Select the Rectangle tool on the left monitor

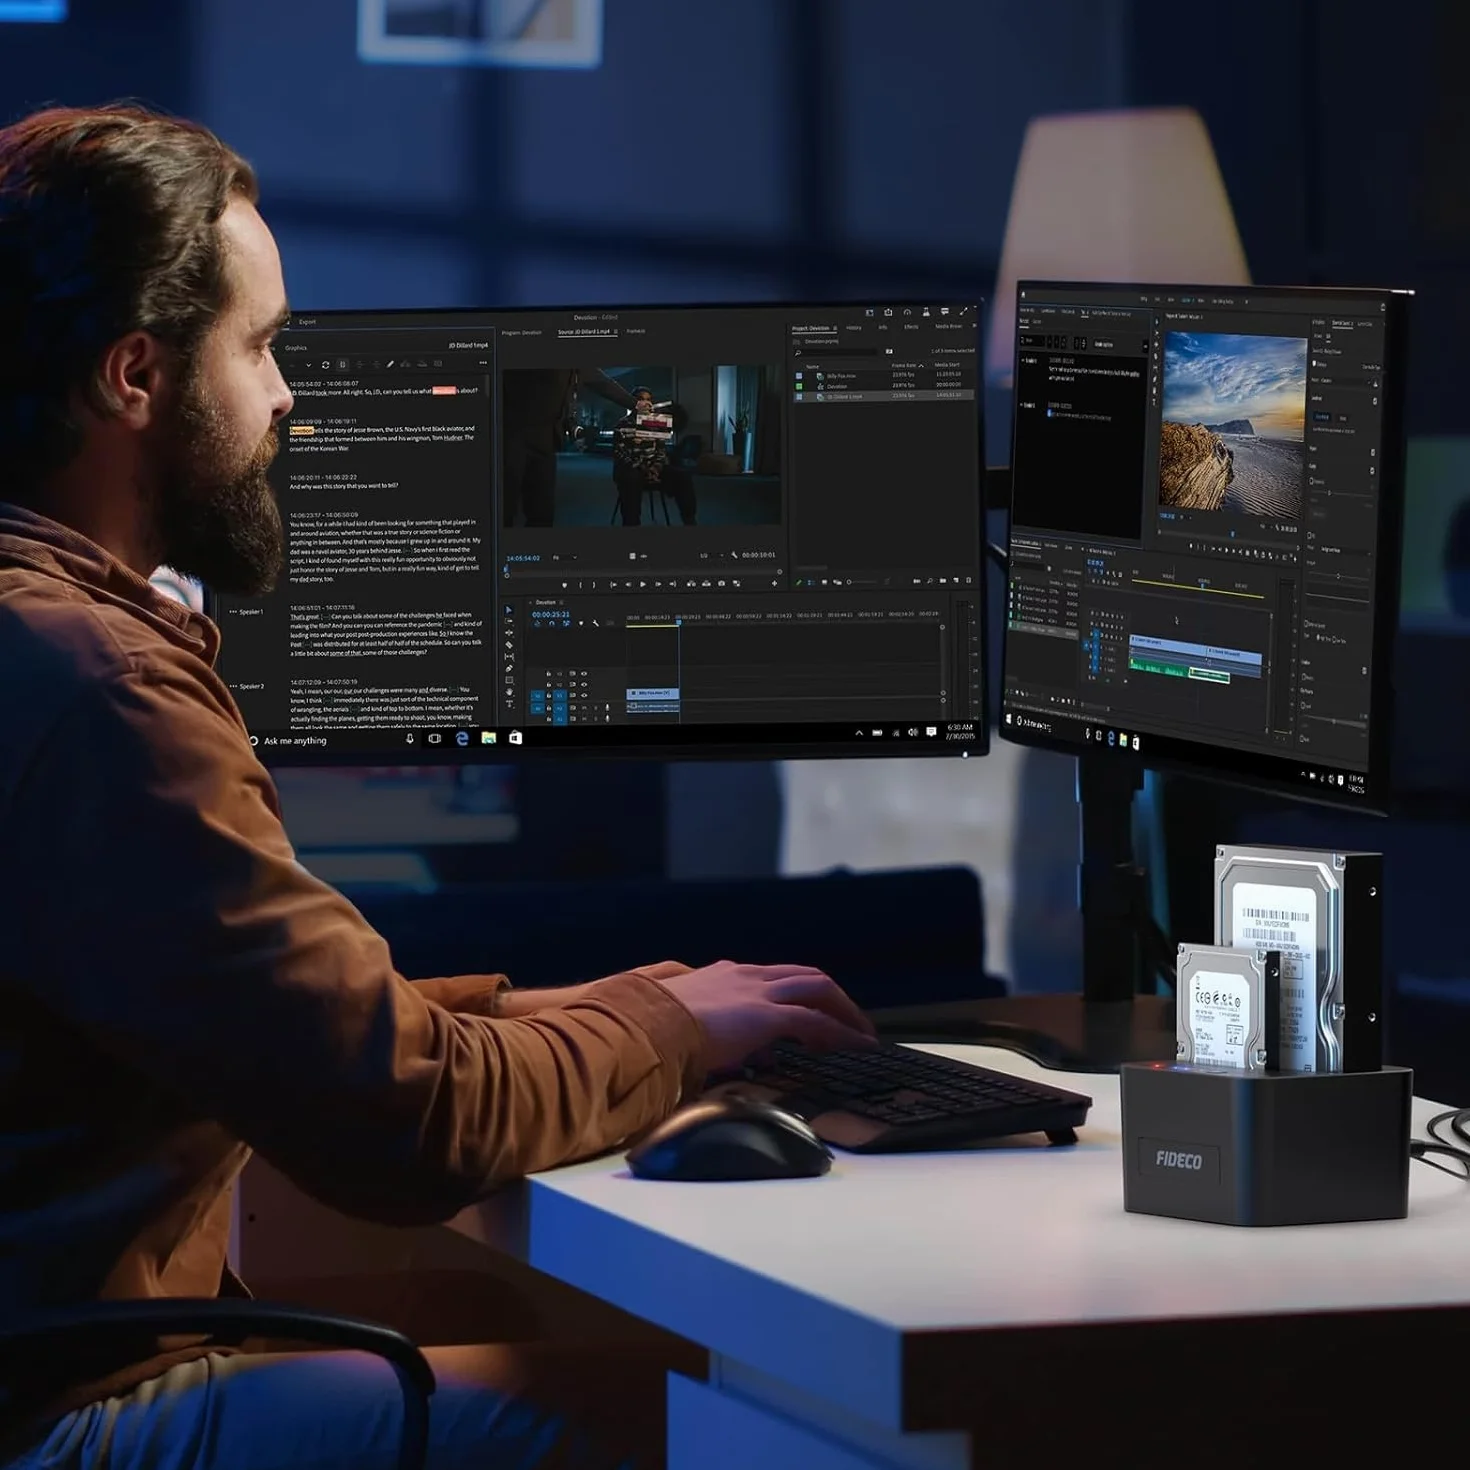click(508, 681)
